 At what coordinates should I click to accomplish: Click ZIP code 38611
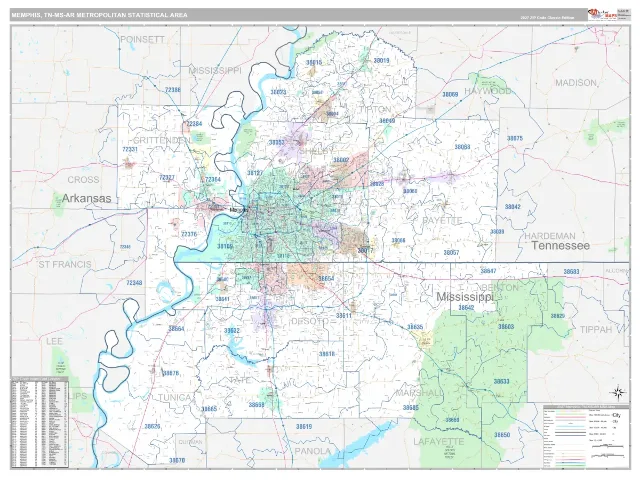344,316
